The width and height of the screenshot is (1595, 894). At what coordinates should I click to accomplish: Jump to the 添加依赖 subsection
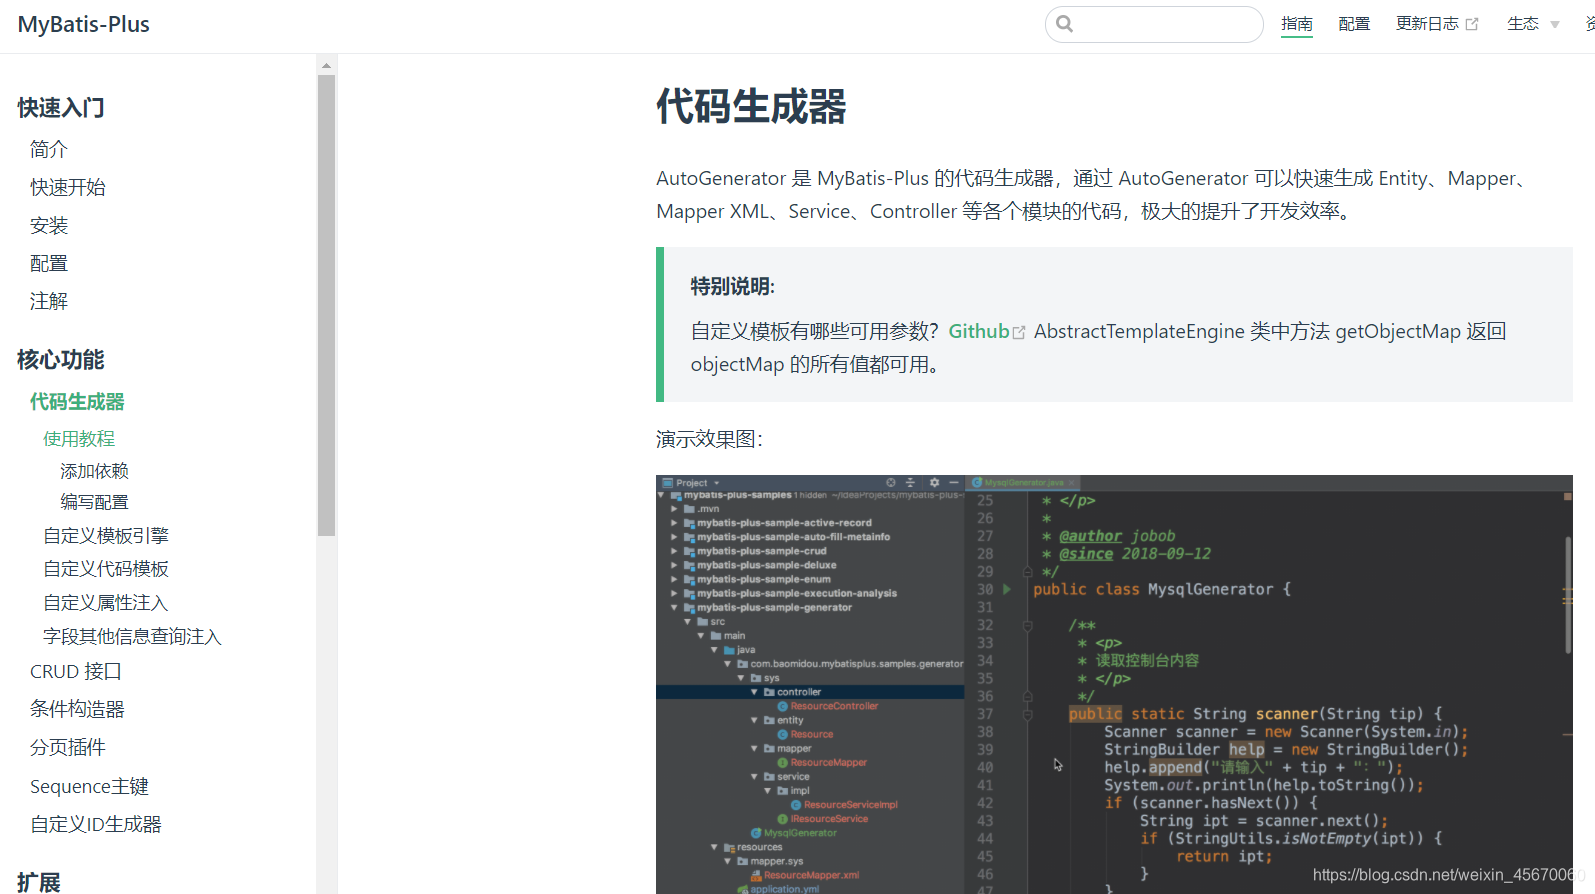pos(94,471)
